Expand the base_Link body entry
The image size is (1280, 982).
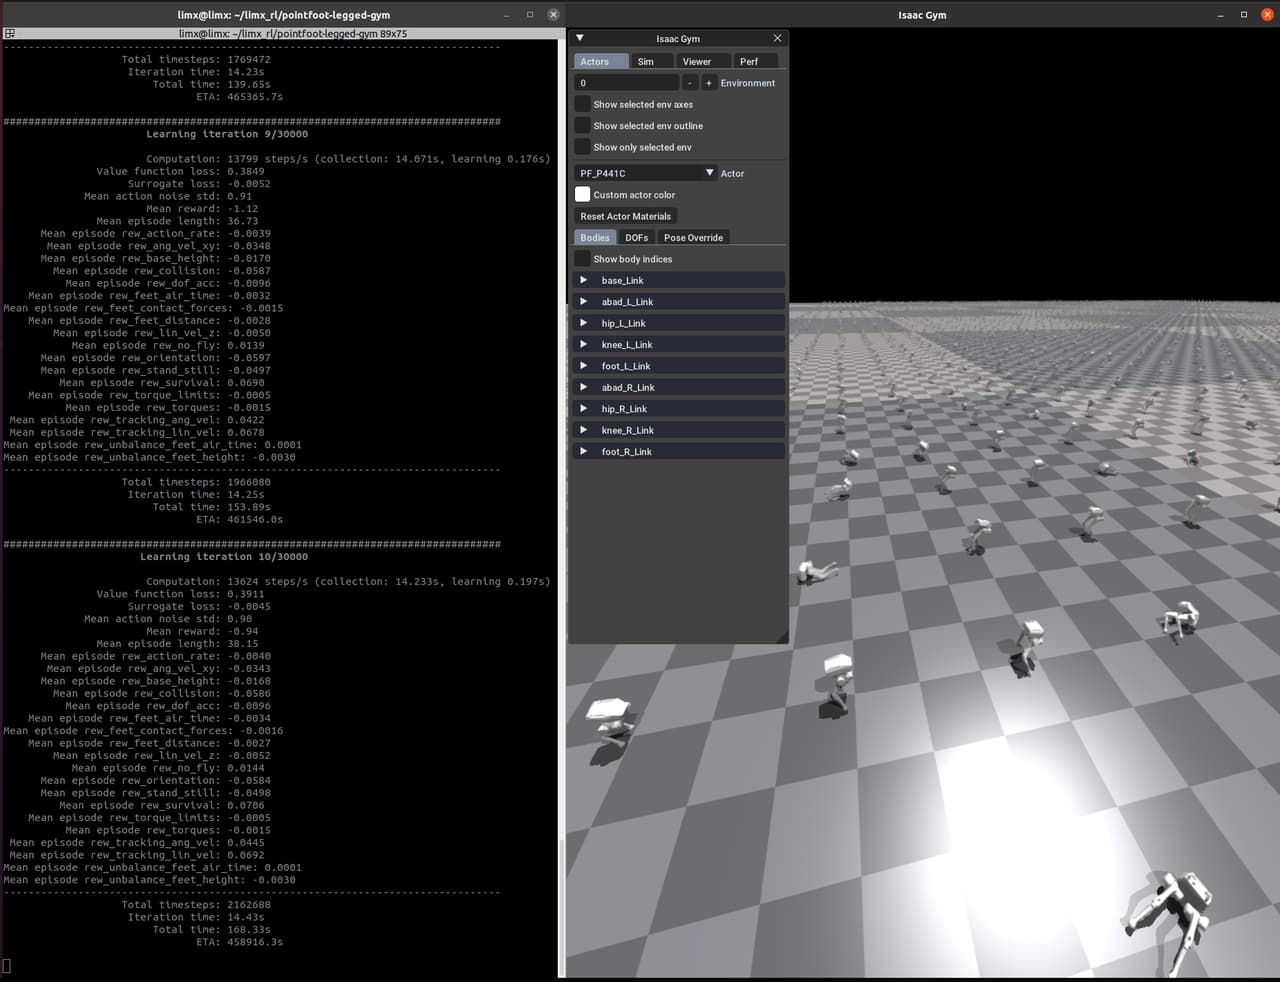pyautogui.click(x=584, y=280)
